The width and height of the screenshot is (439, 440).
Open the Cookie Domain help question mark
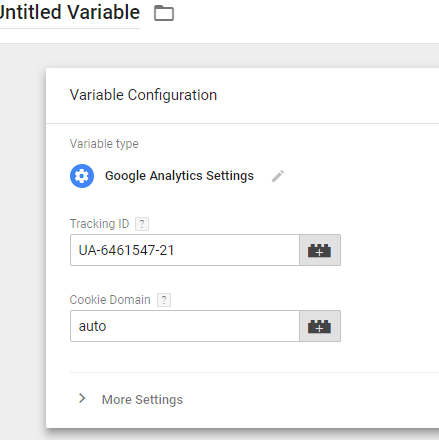pos(164,300)
